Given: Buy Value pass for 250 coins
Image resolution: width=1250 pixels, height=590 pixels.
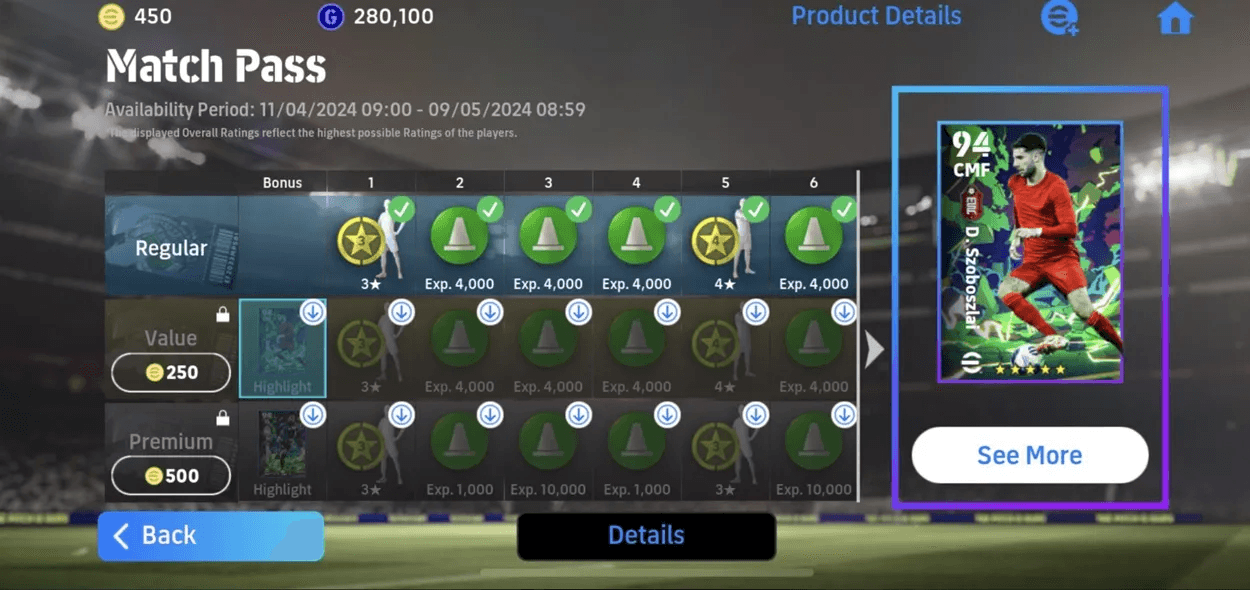Looking at the screenshot, I should tap(171, 372).
